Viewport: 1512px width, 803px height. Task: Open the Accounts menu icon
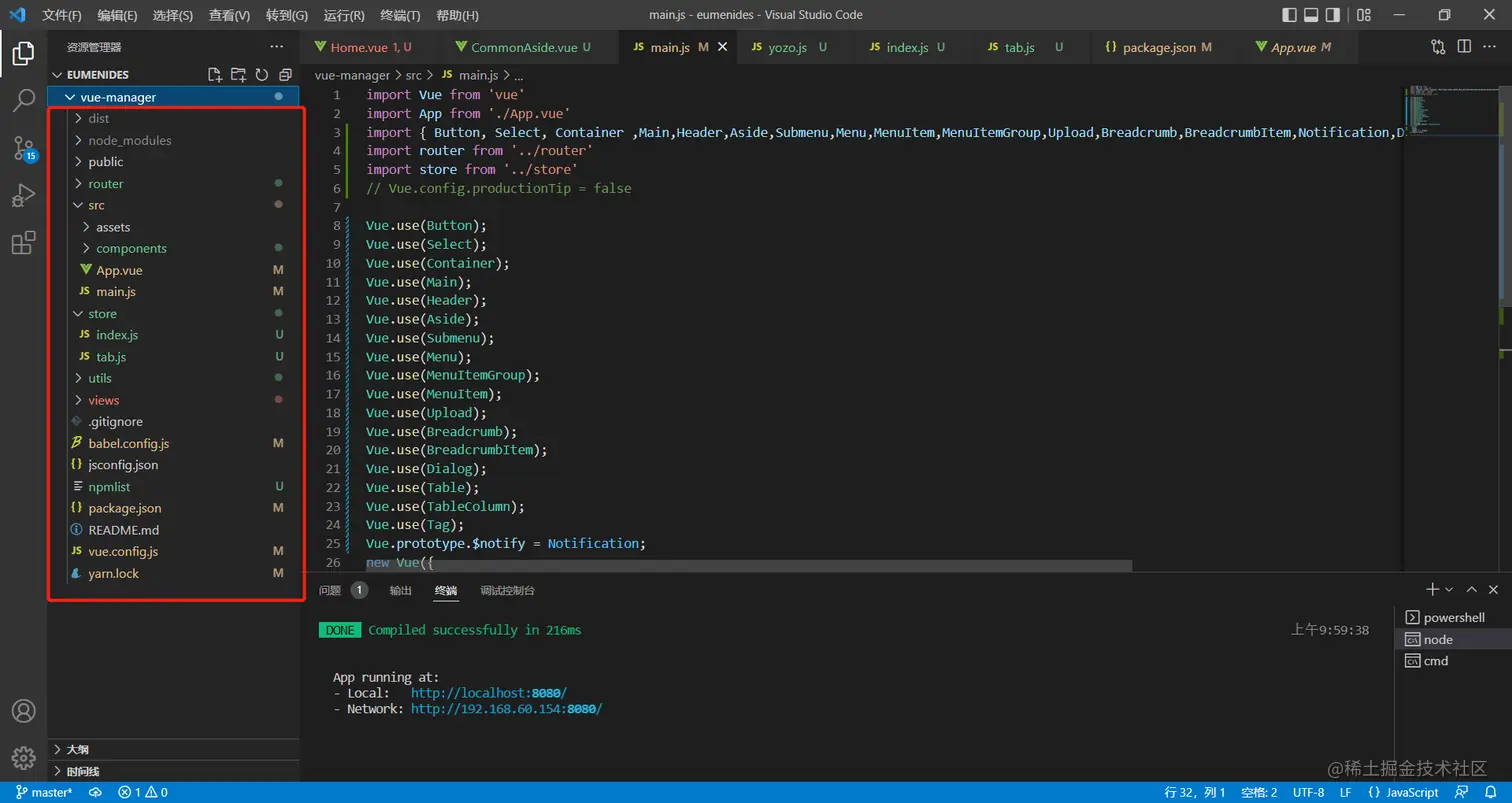pyautogui.click(x=23, y=711)
